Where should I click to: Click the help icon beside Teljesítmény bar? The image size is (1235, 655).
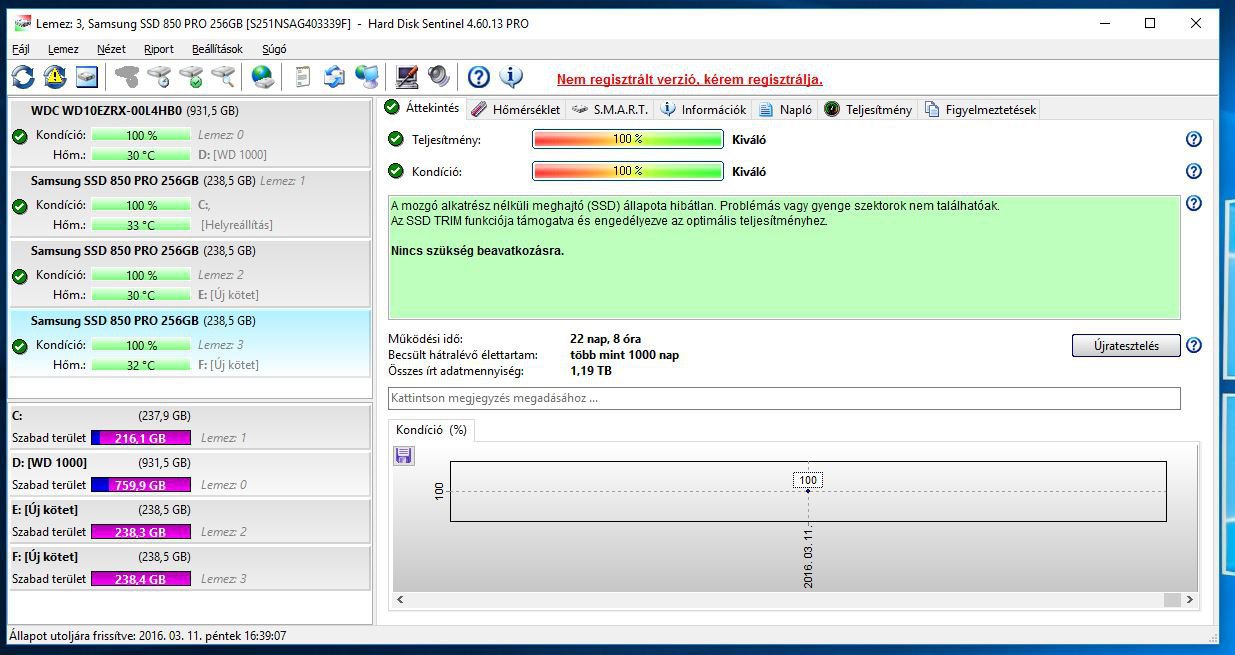click(x=1193, y=139)
